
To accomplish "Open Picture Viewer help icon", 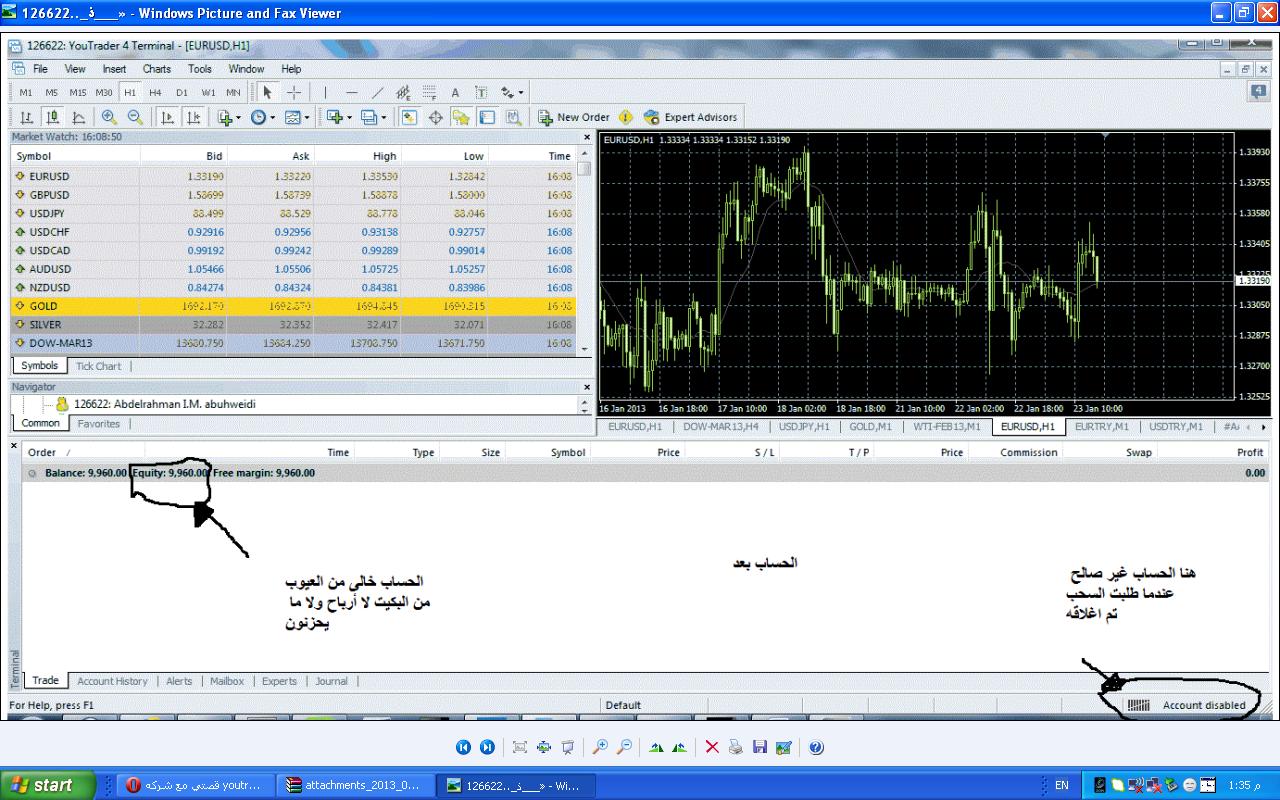I will coord(816,747).
